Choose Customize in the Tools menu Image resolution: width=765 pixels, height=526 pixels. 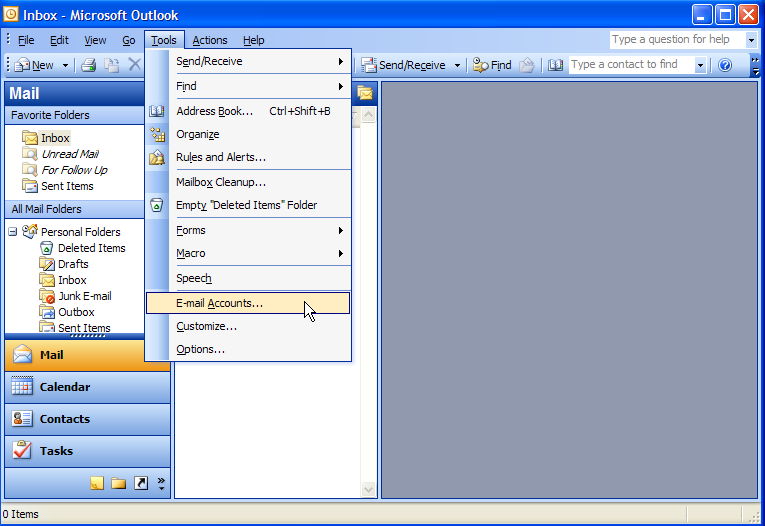coord(248,326)
